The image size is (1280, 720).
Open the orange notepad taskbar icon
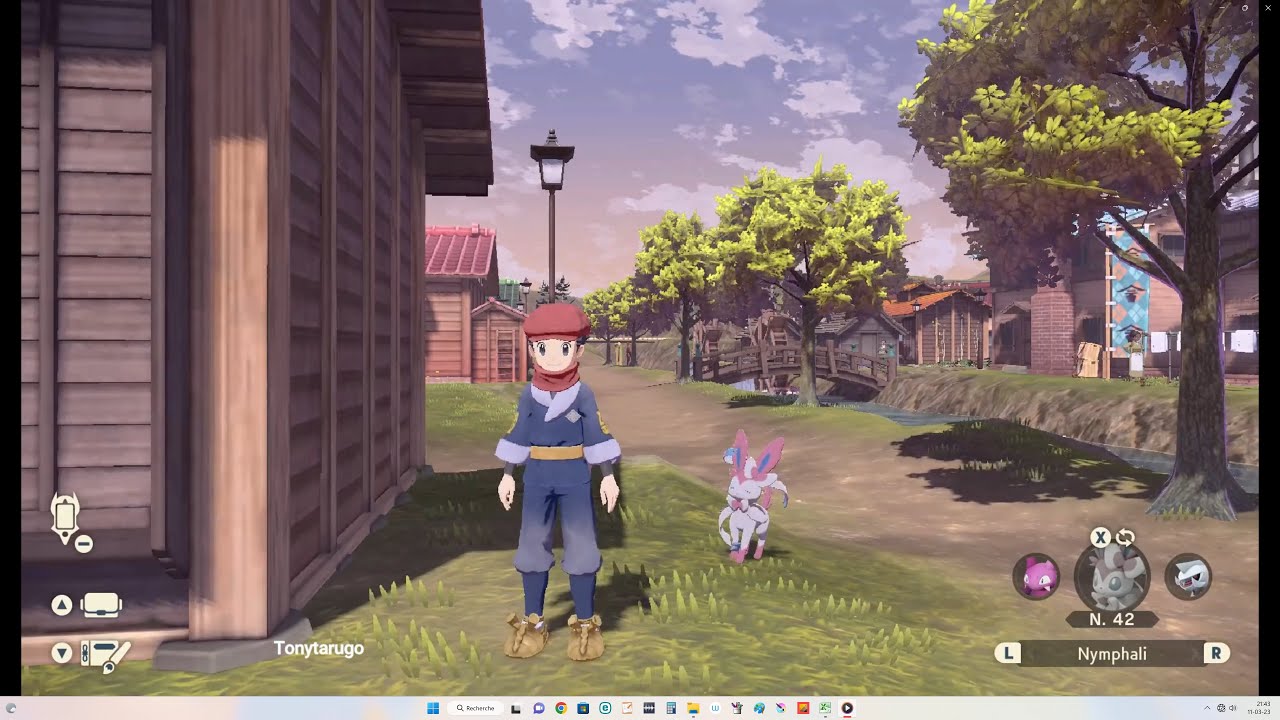(627, 708)
